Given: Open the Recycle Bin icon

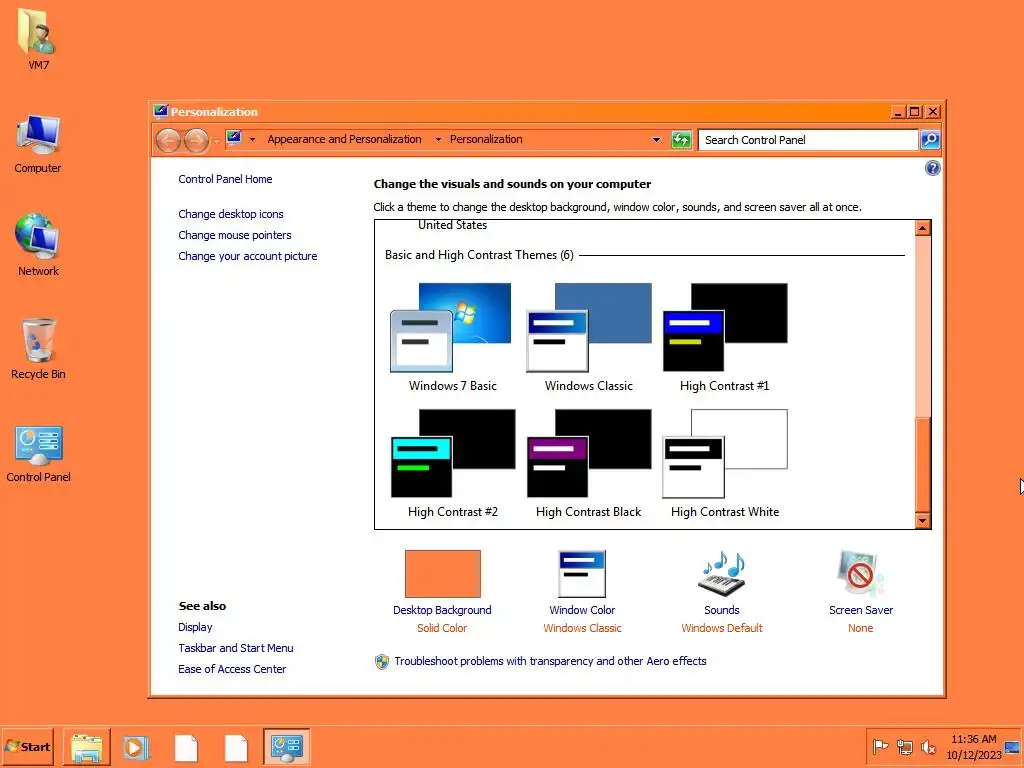Looking at the screenshot, I should (x=38, y=348).
